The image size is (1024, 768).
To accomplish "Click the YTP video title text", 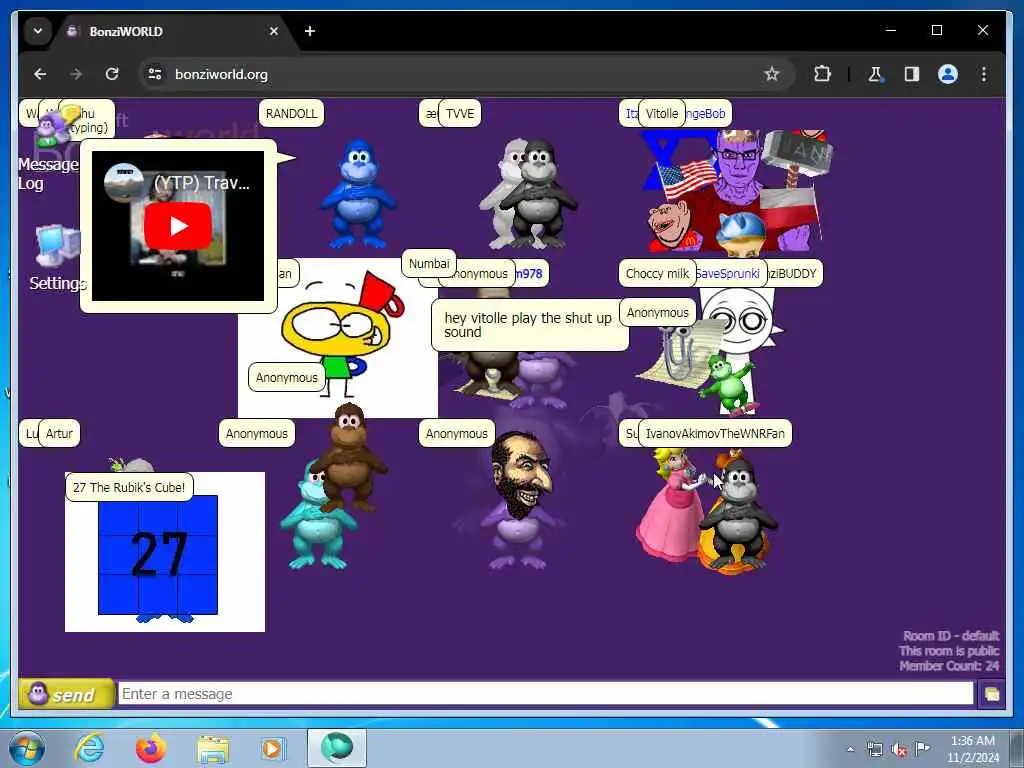I will [201, 183].
